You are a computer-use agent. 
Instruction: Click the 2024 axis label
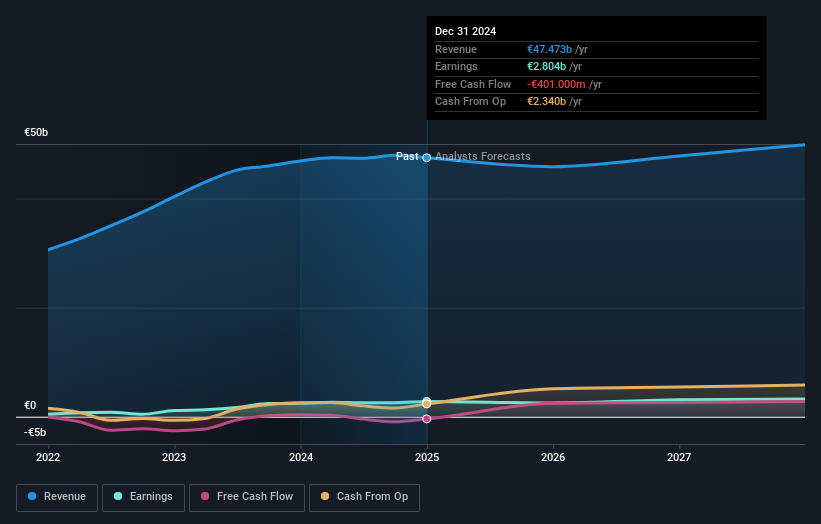[x=301, y=458]
